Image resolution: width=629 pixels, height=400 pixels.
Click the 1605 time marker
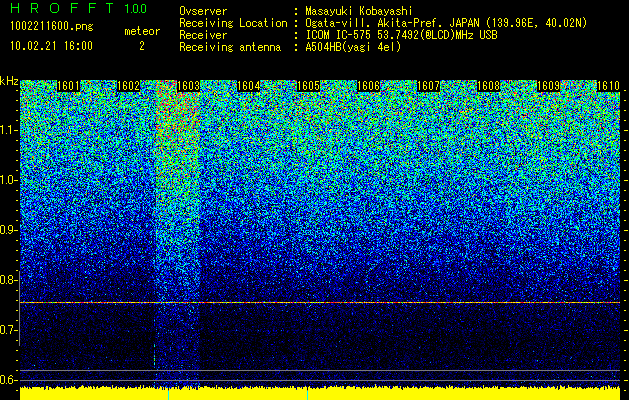click(308, 86)
